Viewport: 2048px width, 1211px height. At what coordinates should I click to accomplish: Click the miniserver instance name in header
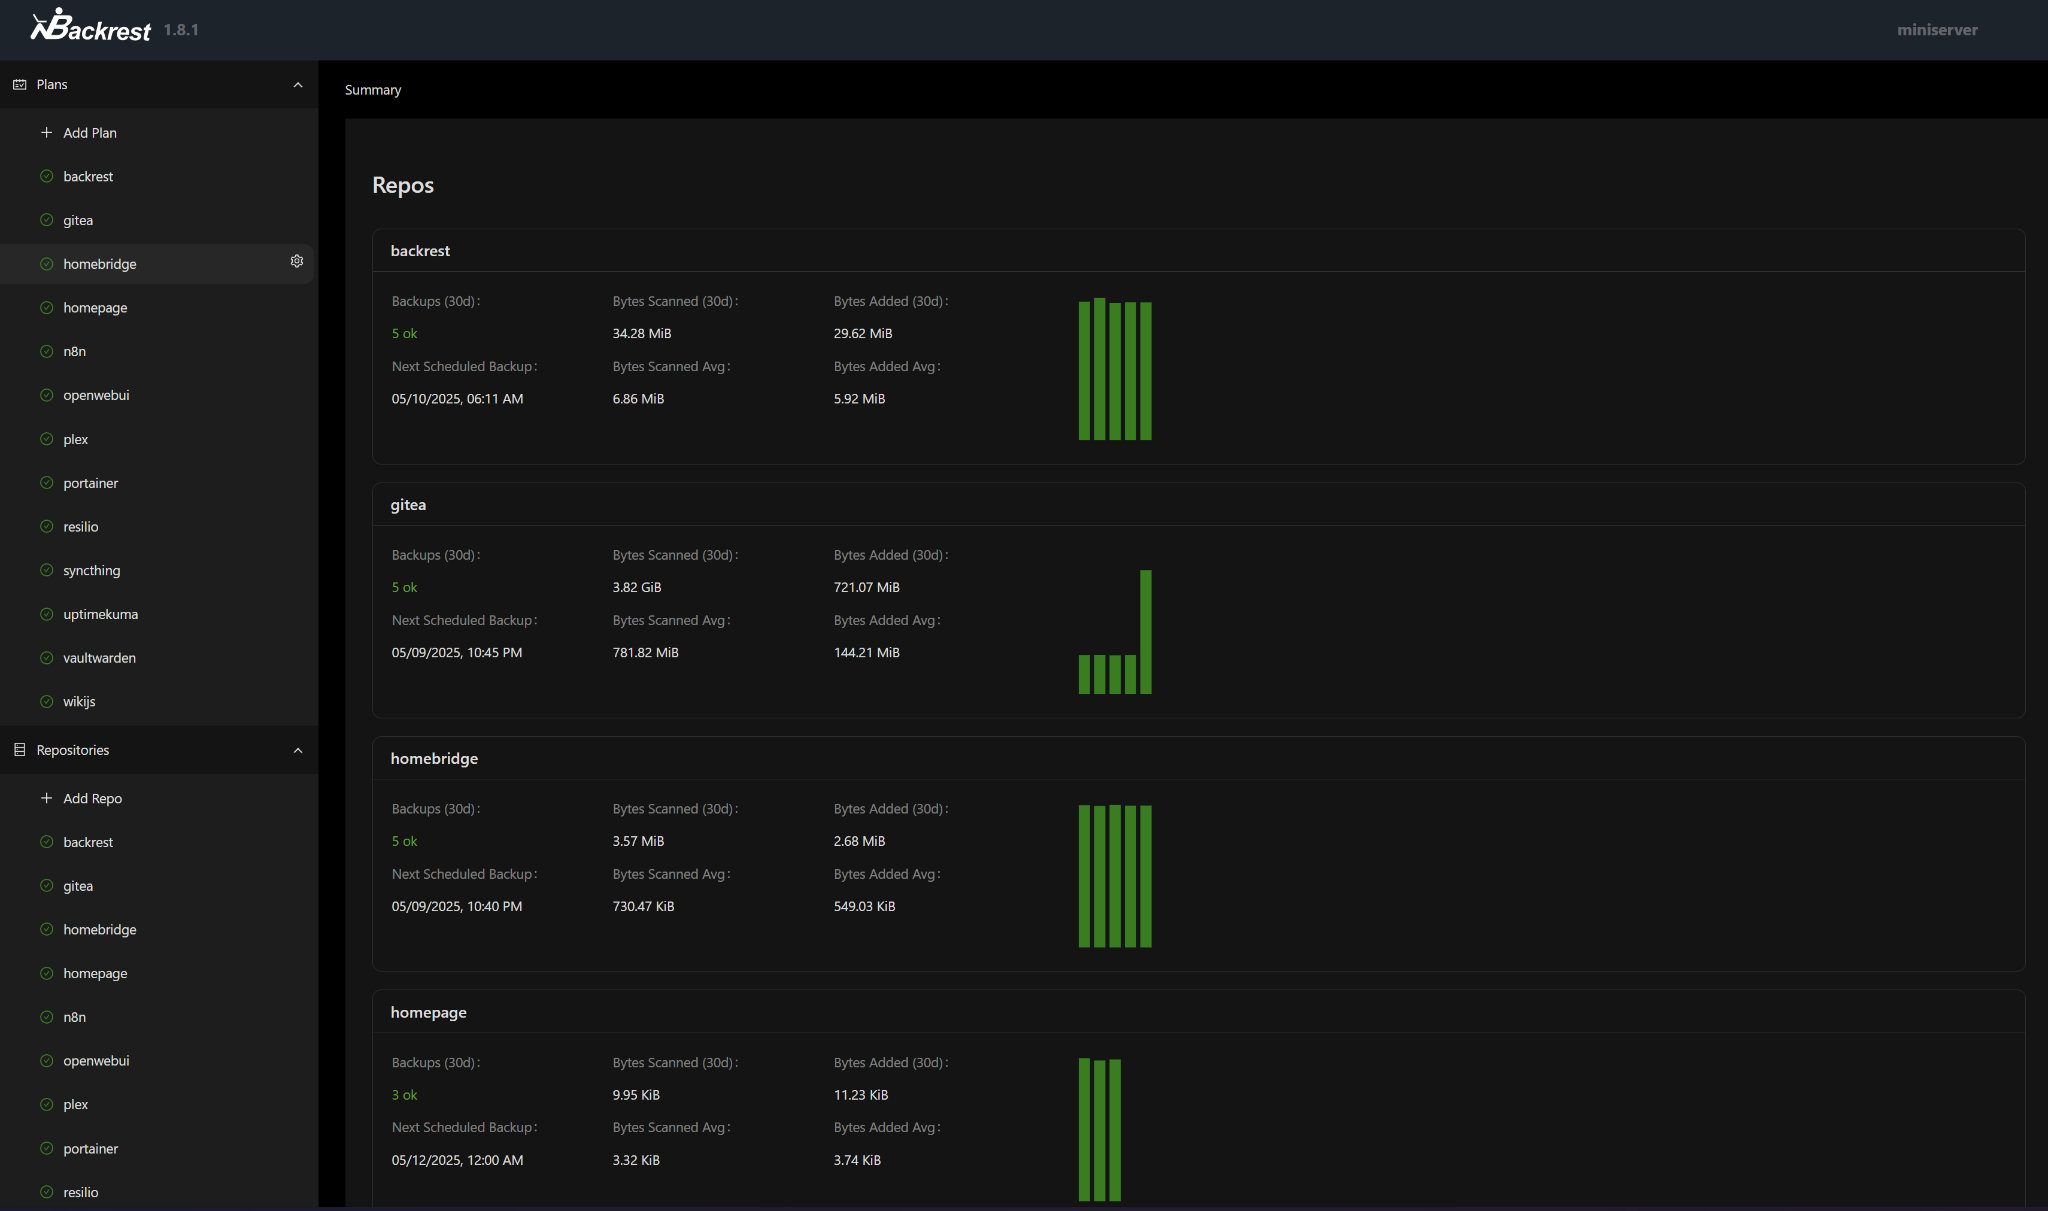pyautogui.click(x=1937, y=30)
